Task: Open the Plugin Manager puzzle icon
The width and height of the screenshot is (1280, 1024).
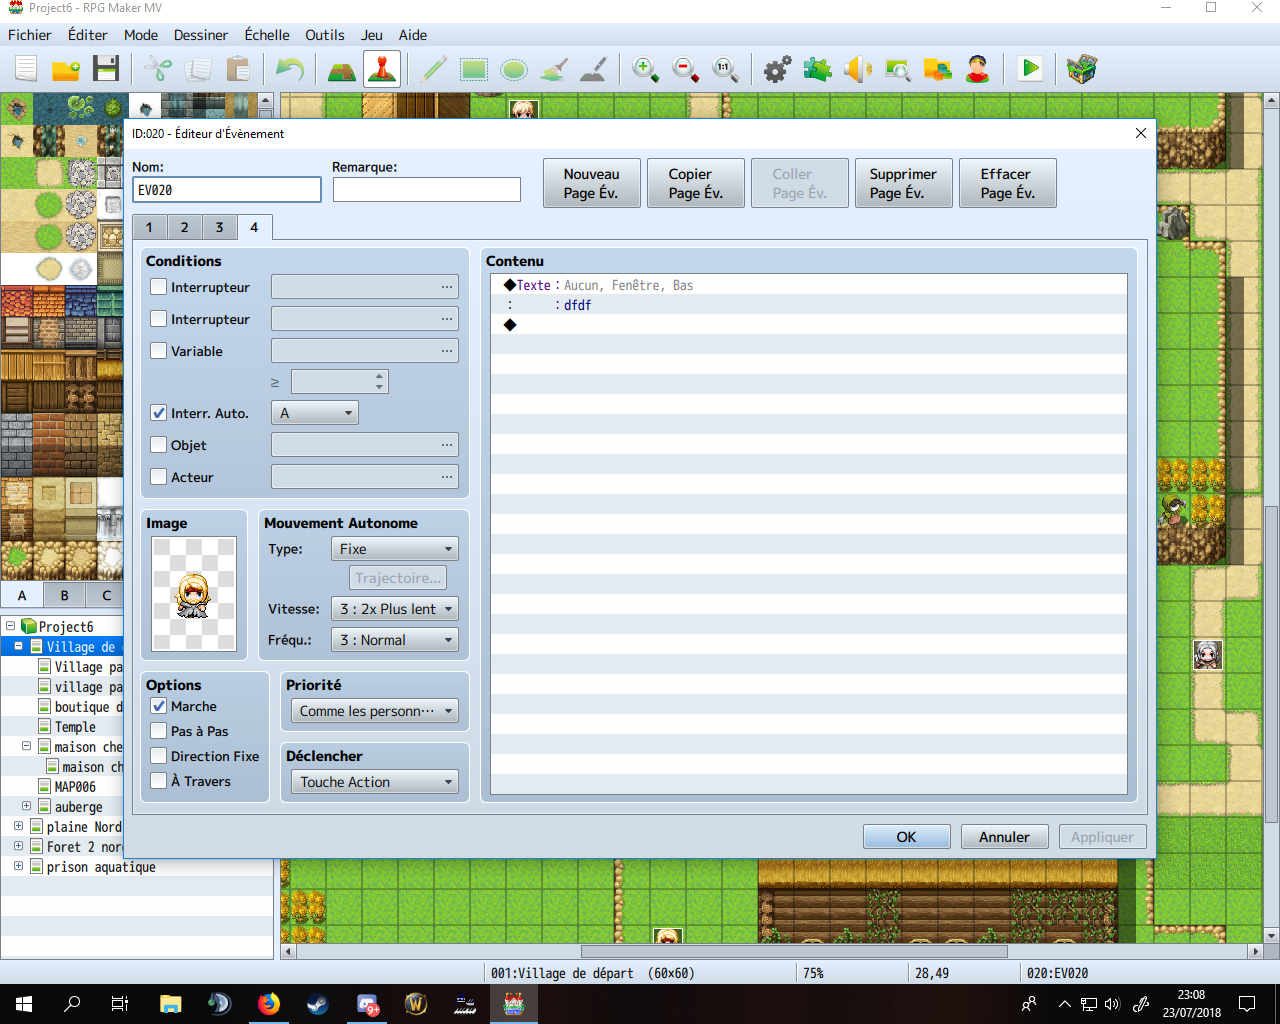Action: (x=817, y=69)
